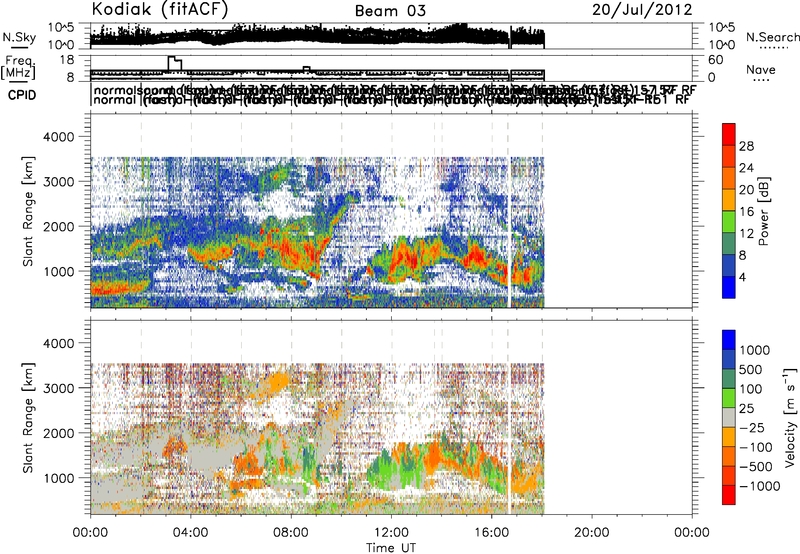Click the date '20/Jul/2012'
The image size is (800, 554).
642,10
